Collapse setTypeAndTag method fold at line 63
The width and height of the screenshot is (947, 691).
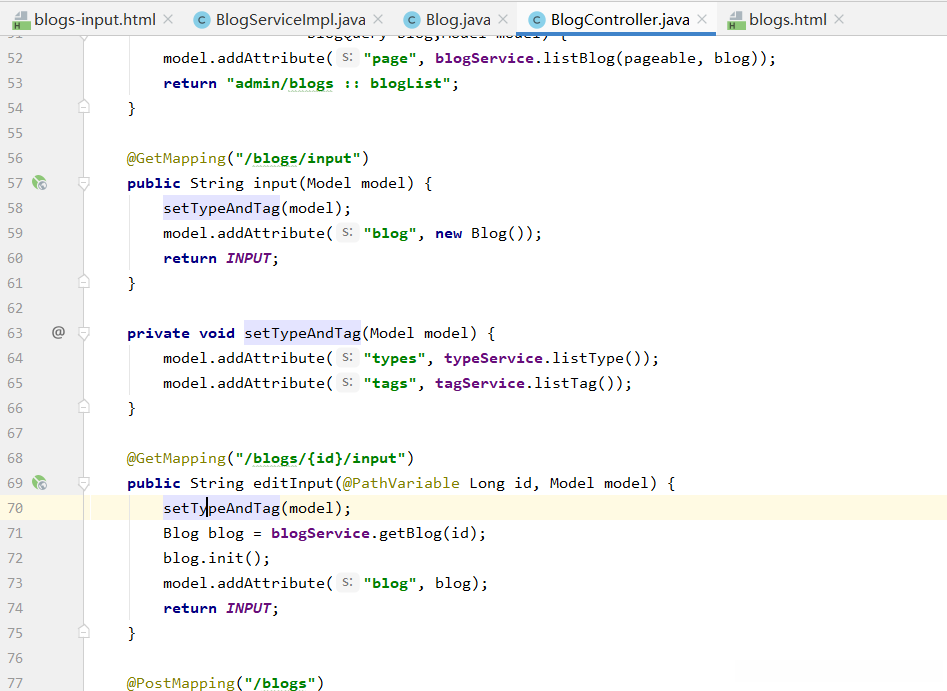coord(84,333)
